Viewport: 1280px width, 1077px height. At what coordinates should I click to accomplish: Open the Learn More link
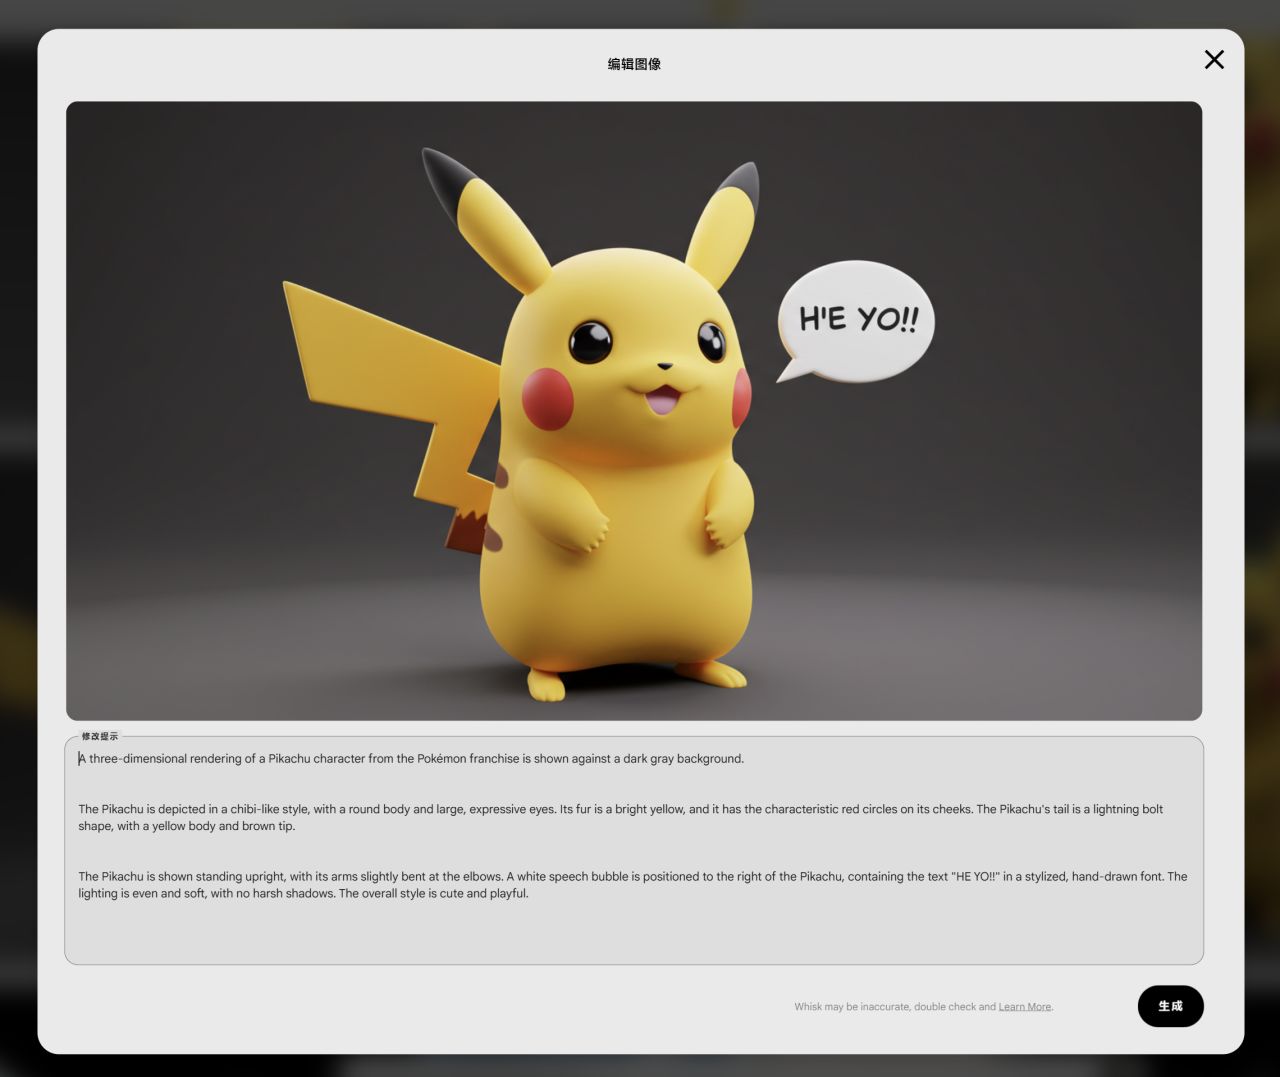pyautogui.click(x=1025, y=1007)
